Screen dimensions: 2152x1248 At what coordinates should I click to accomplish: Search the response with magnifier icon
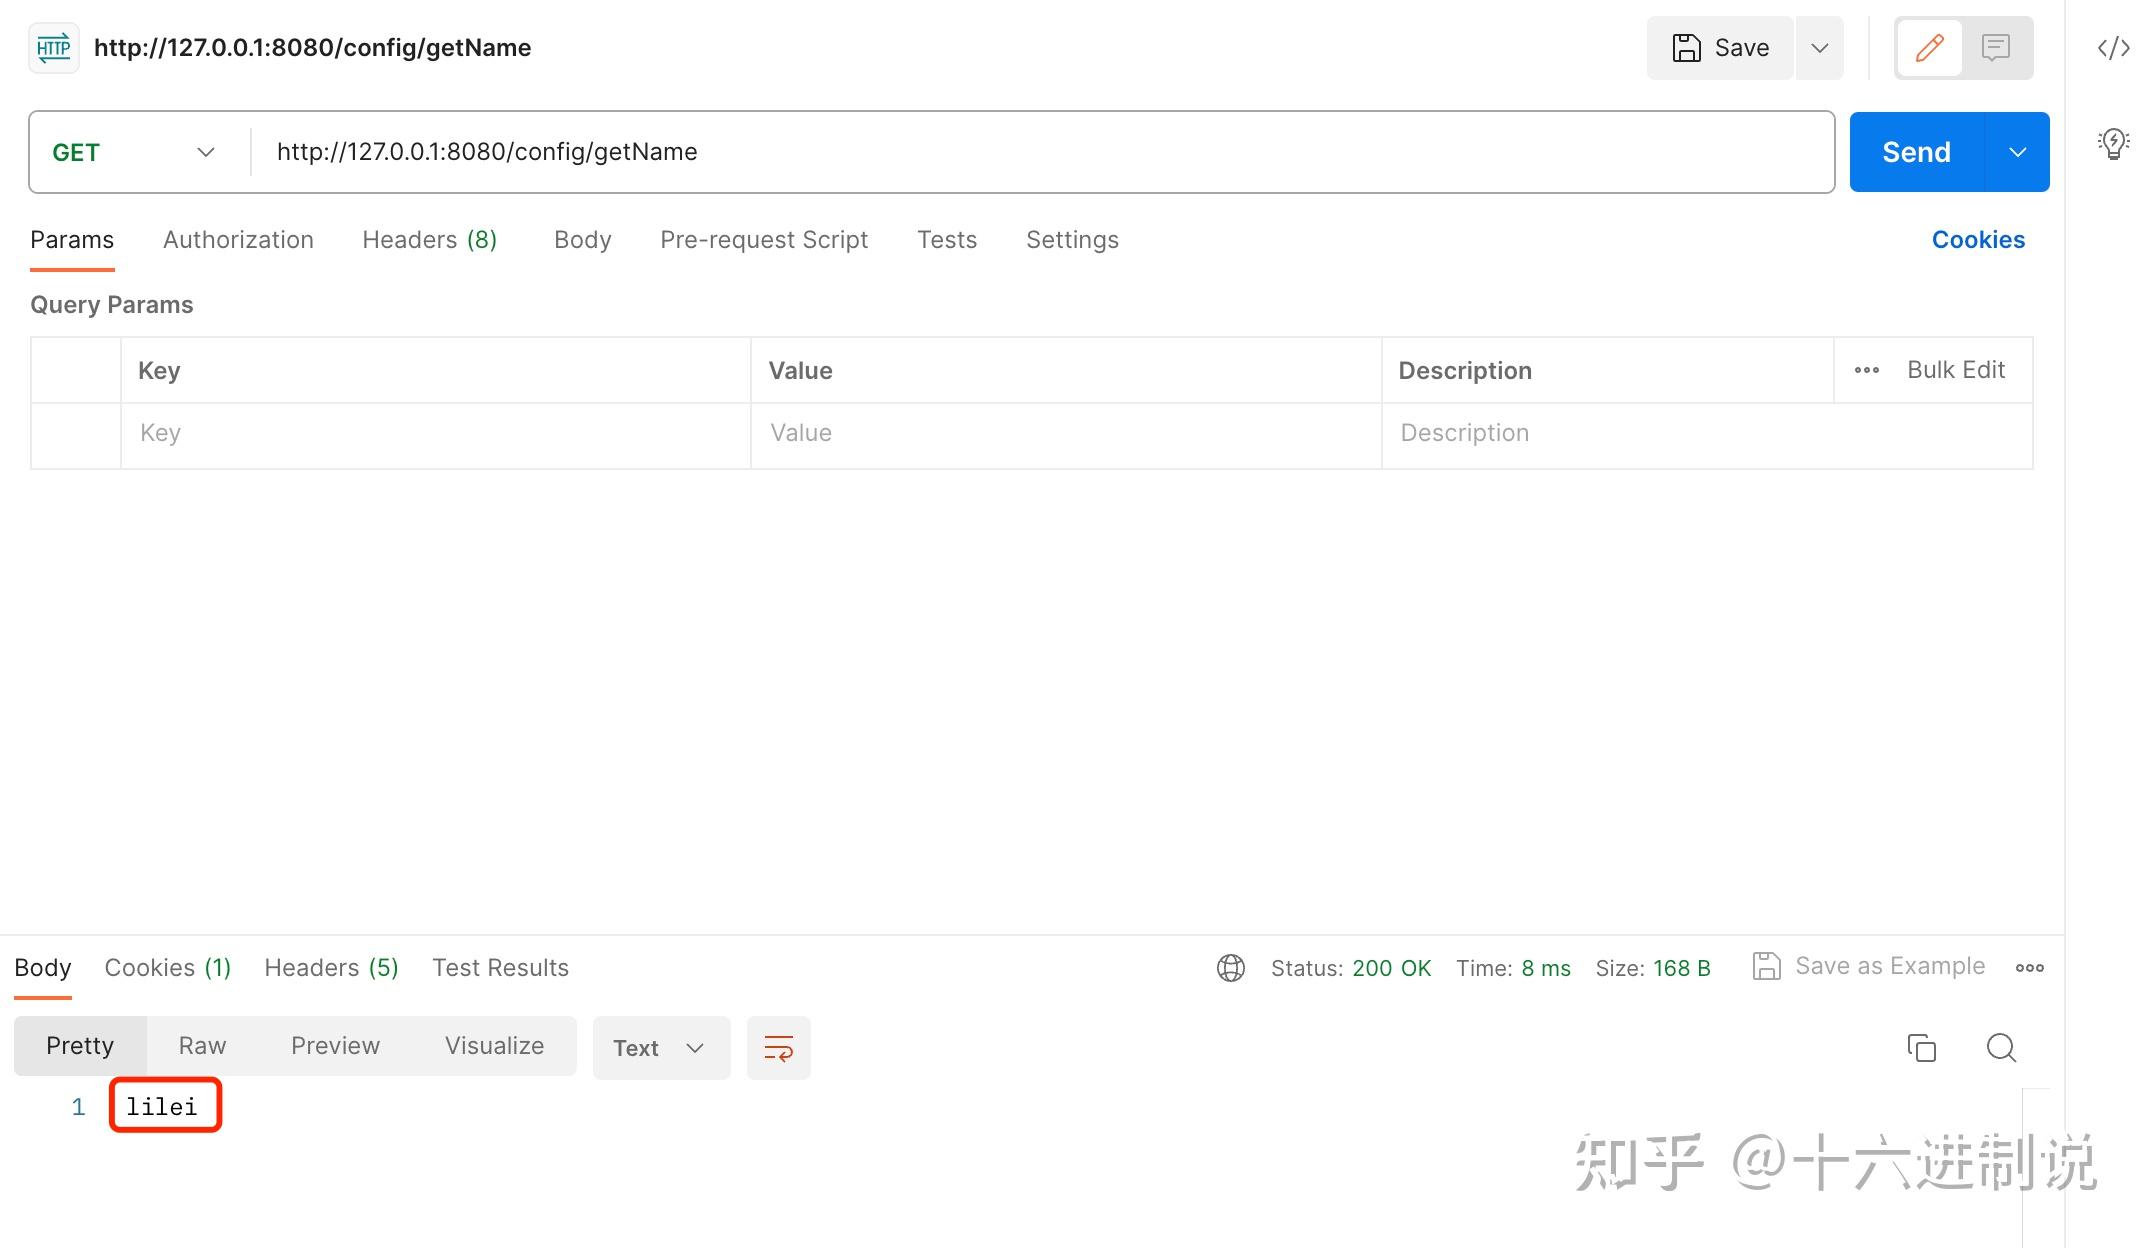(x=2001, y=1048)
